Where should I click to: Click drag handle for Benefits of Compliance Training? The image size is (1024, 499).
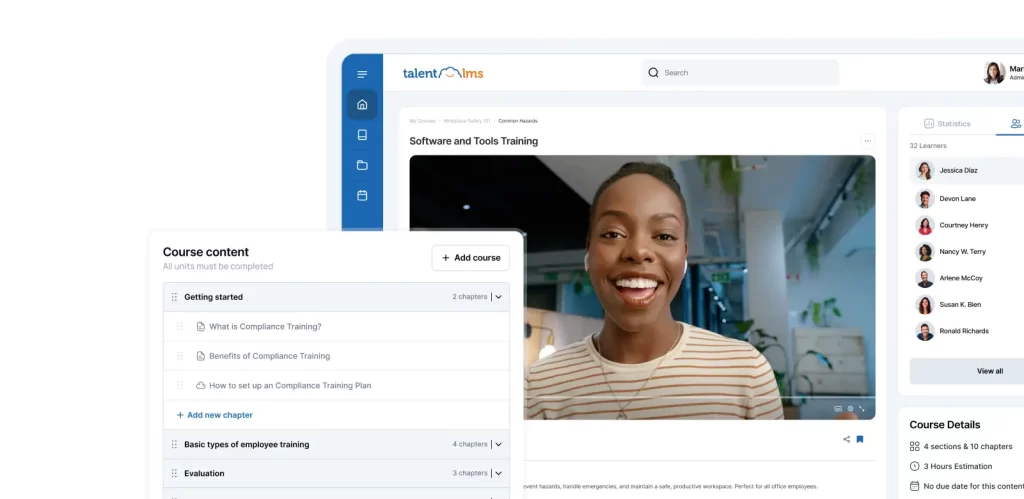point(180,356)
